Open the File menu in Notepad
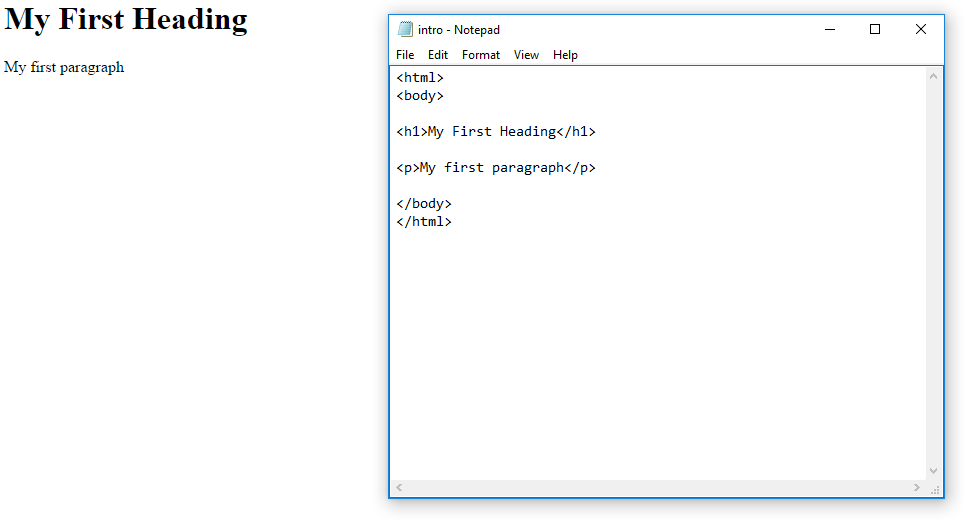 pos(405,55)
